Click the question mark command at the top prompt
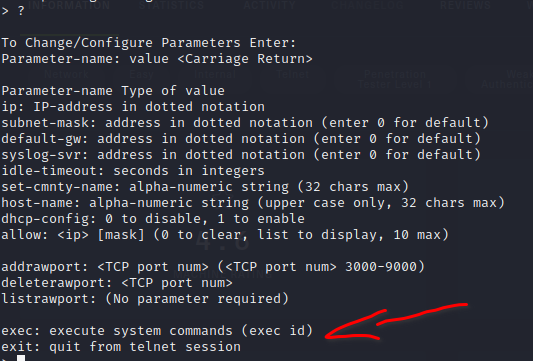Screen dimensions: 533x361 pos(21,11)
